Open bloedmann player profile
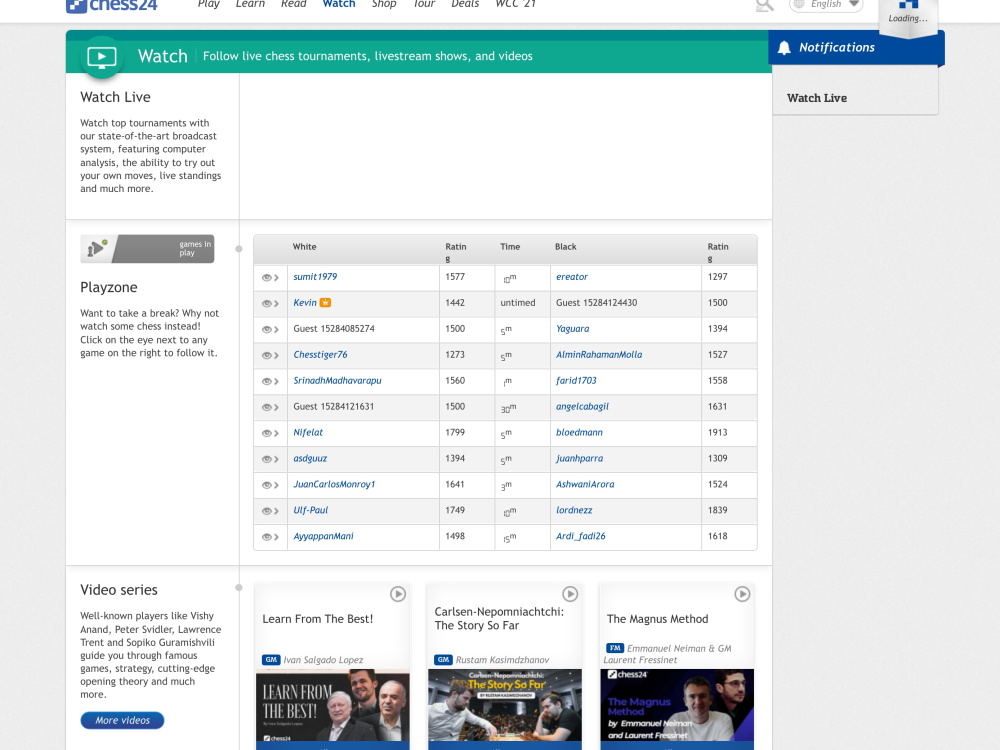 click(x=579, y=432)
